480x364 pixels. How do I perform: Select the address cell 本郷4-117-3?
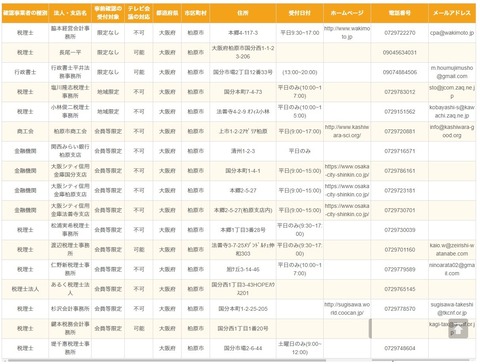243,33
